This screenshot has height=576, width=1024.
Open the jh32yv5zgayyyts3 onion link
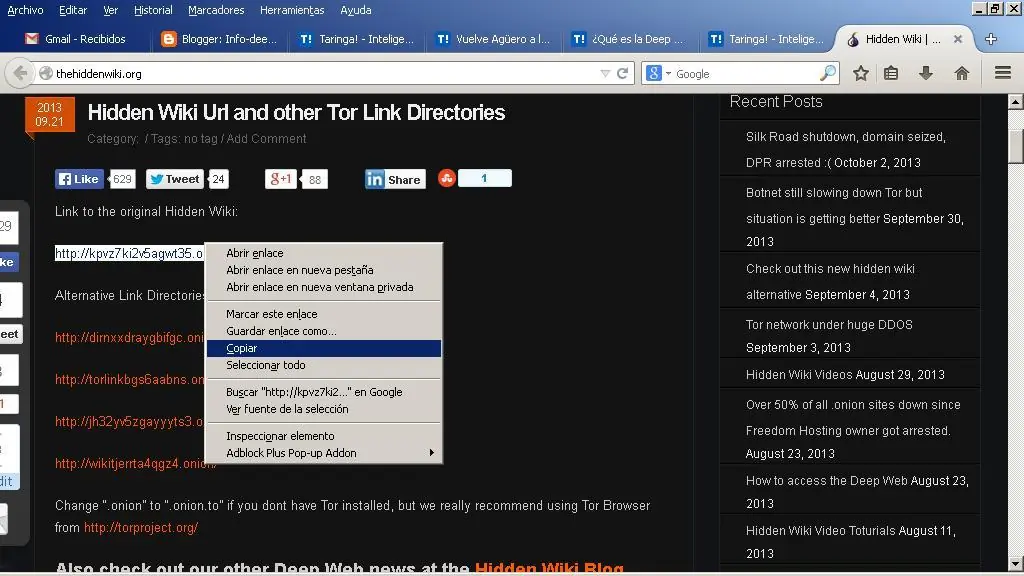(x=129, y=422)
